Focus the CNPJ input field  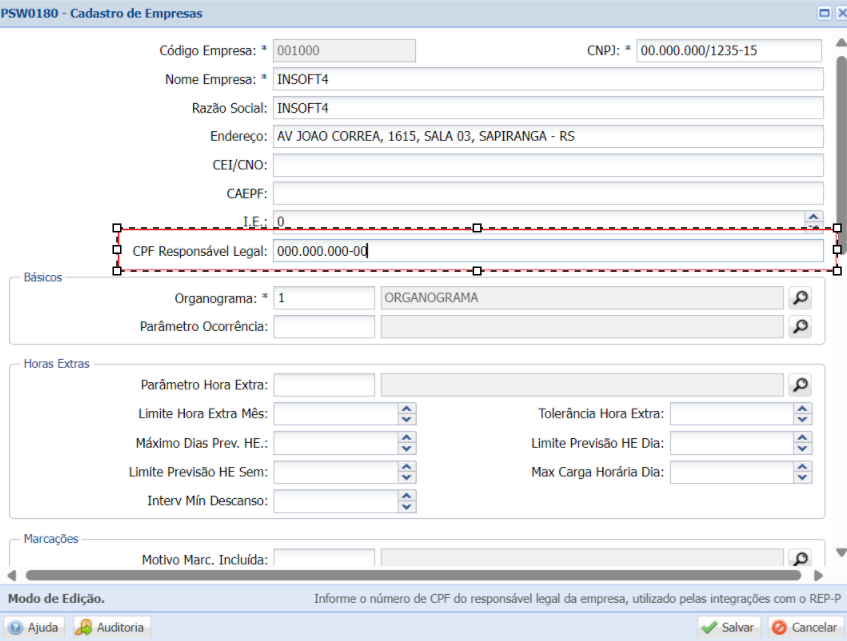[x=729, y=51]
